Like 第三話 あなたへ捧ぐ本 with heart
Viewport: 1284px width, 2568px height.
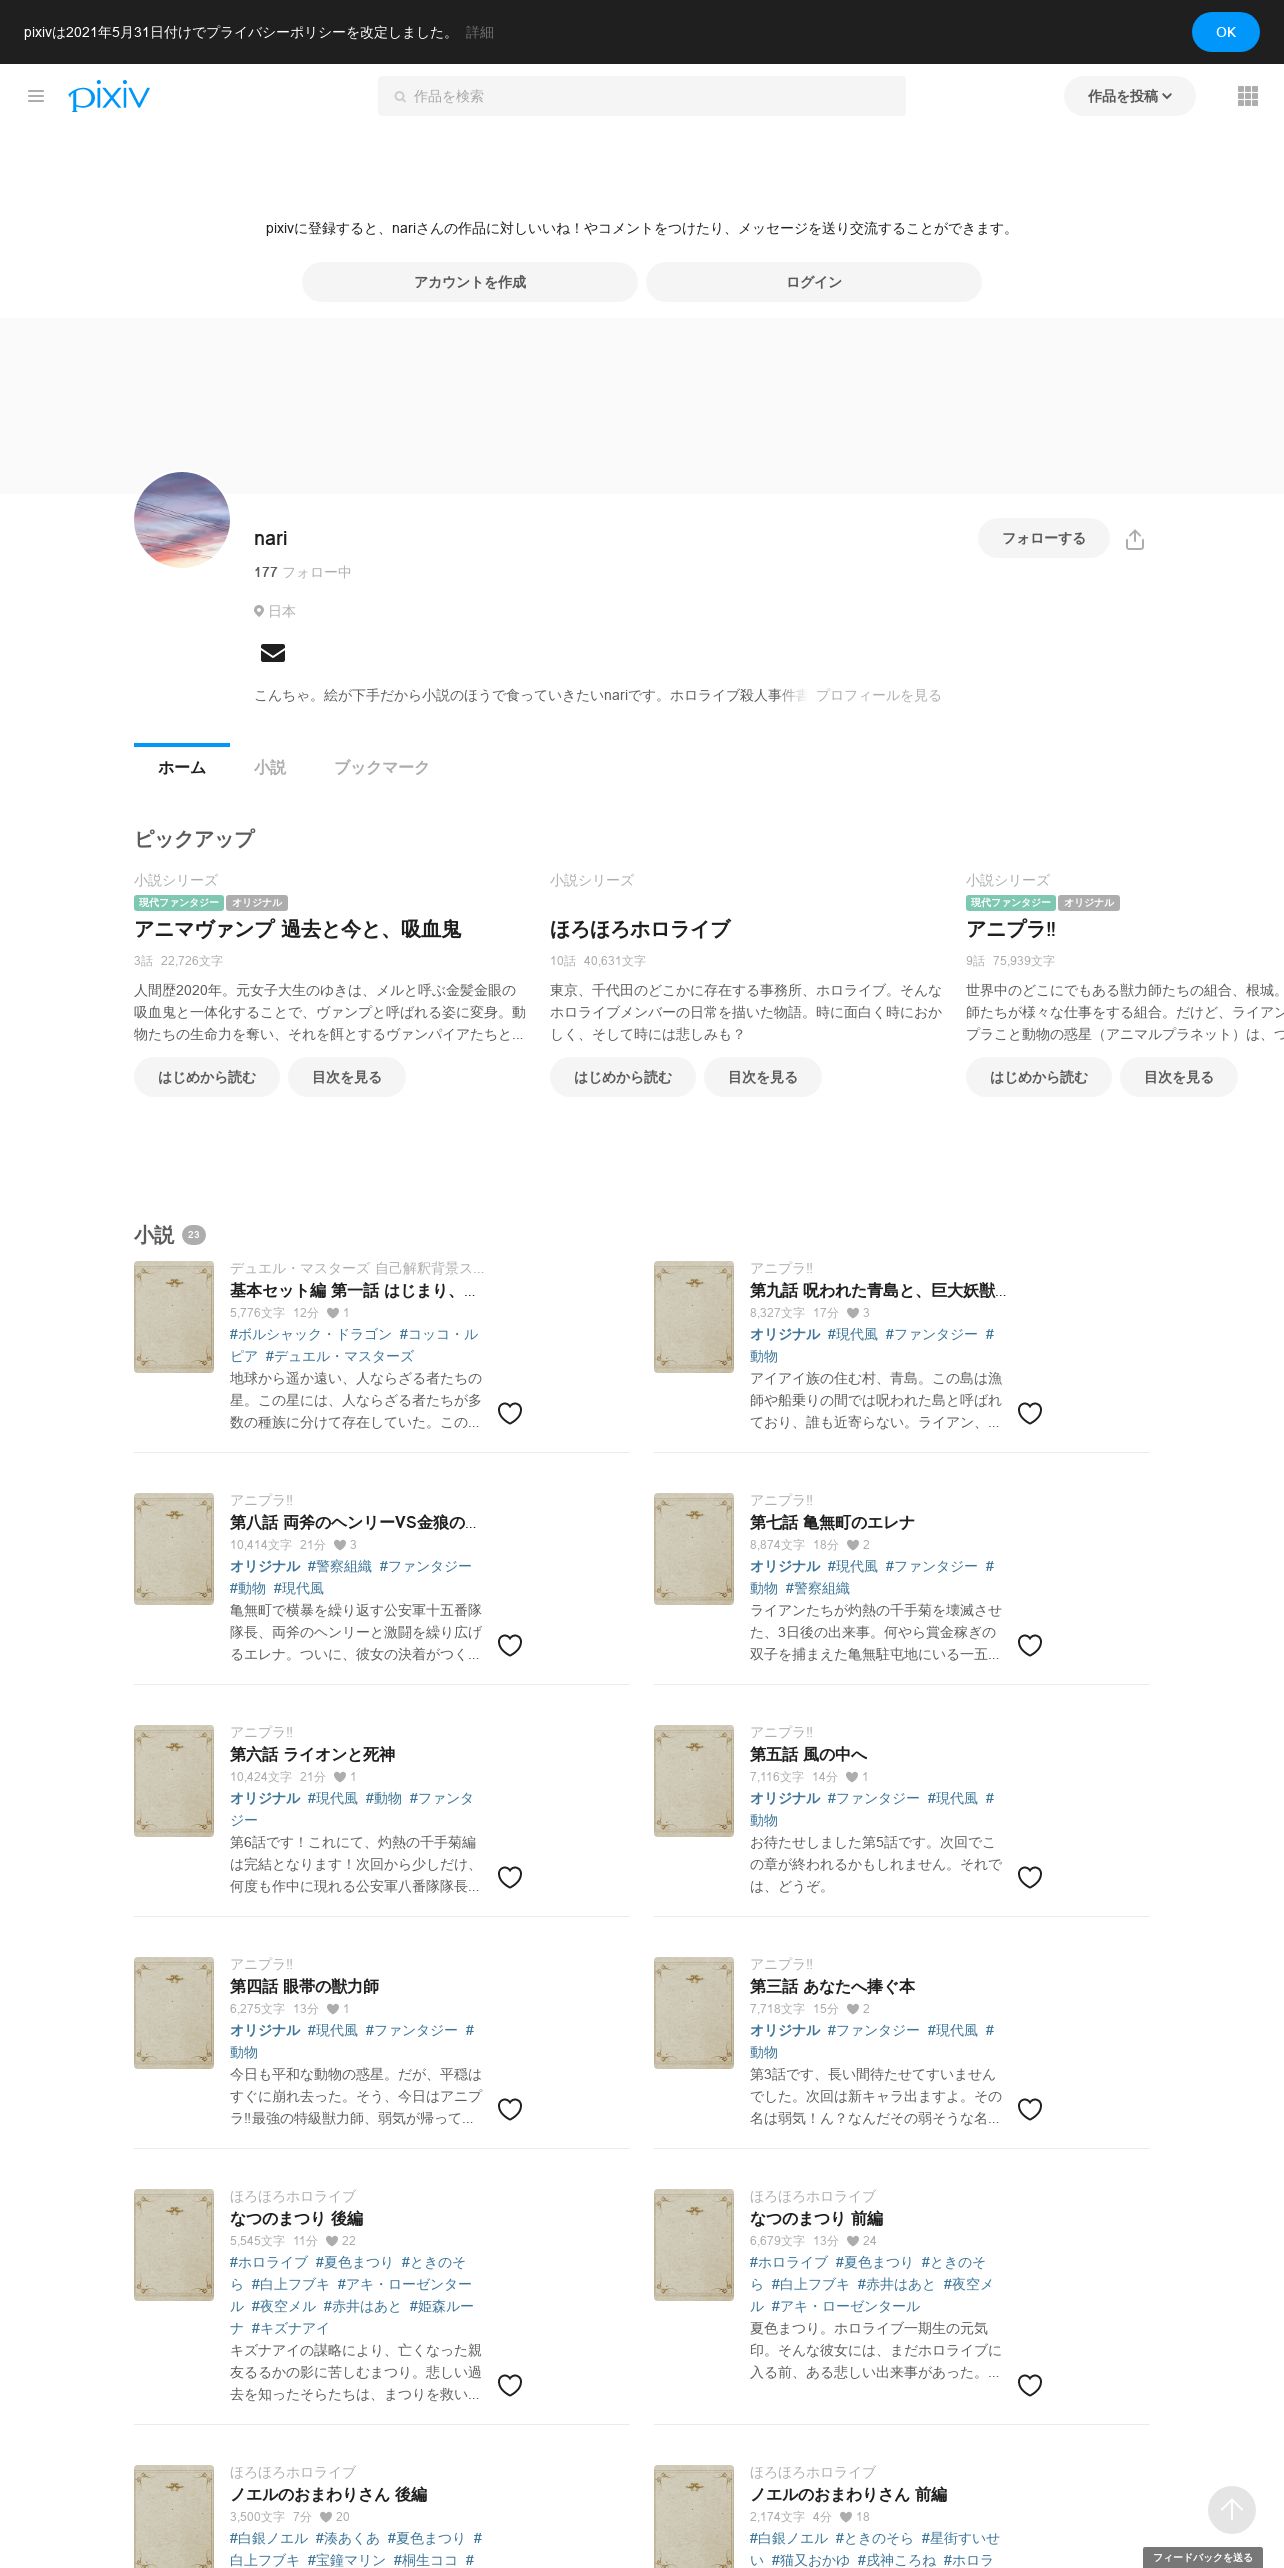click(x=1030, y=2109)
